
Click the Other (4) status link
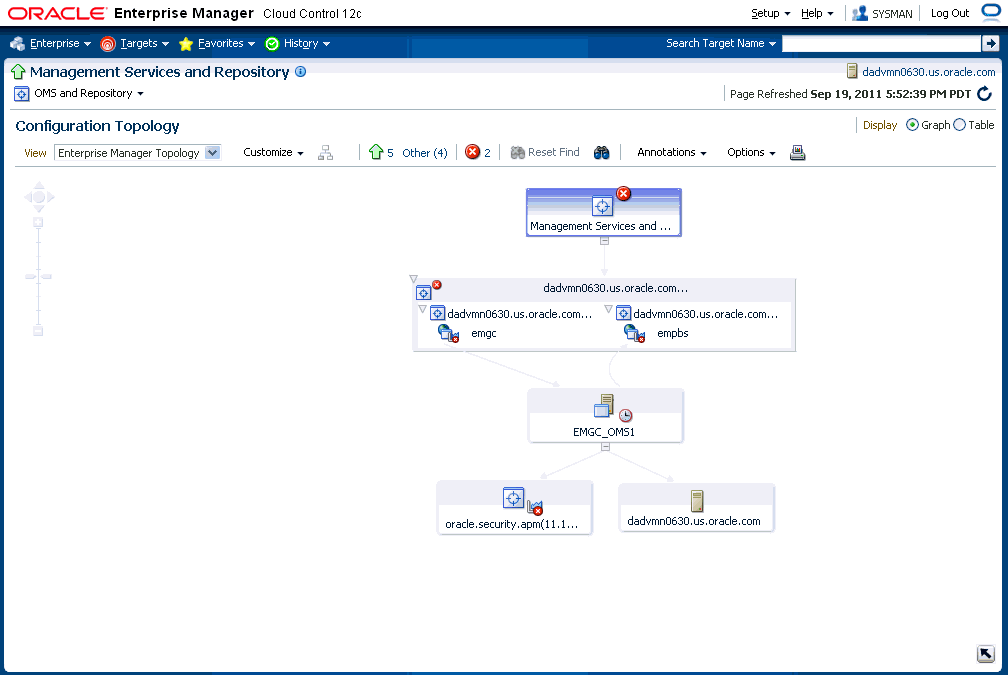click(425, 152)
